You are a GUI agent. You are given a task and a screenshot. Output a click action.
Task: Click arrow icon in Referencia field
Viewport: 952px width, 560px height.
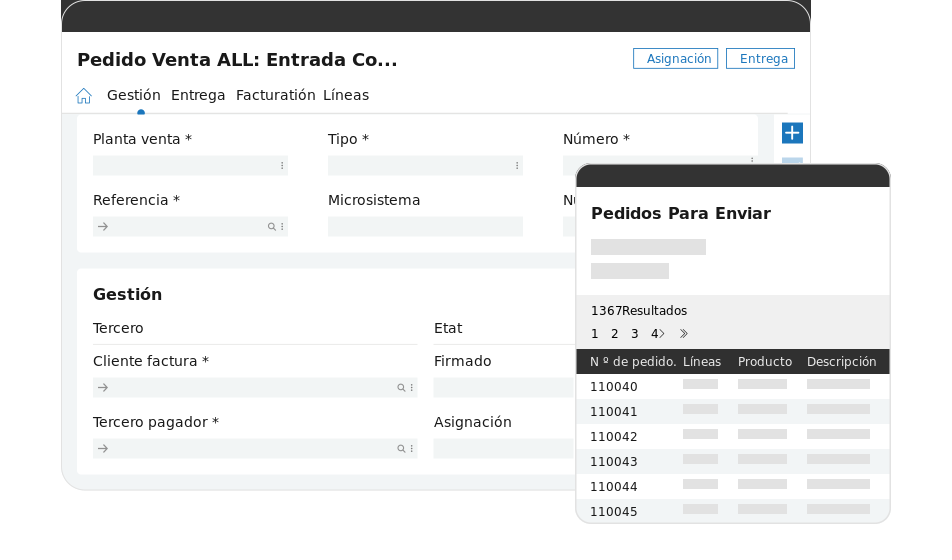click(x=102, y=227)
